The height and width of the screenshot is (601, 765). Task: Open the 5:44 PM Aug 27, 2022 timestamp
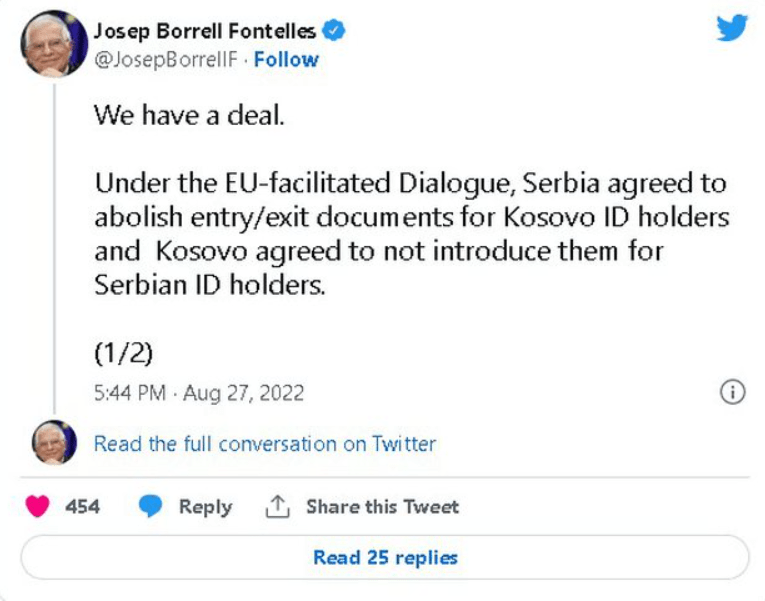tap(198, 393)
